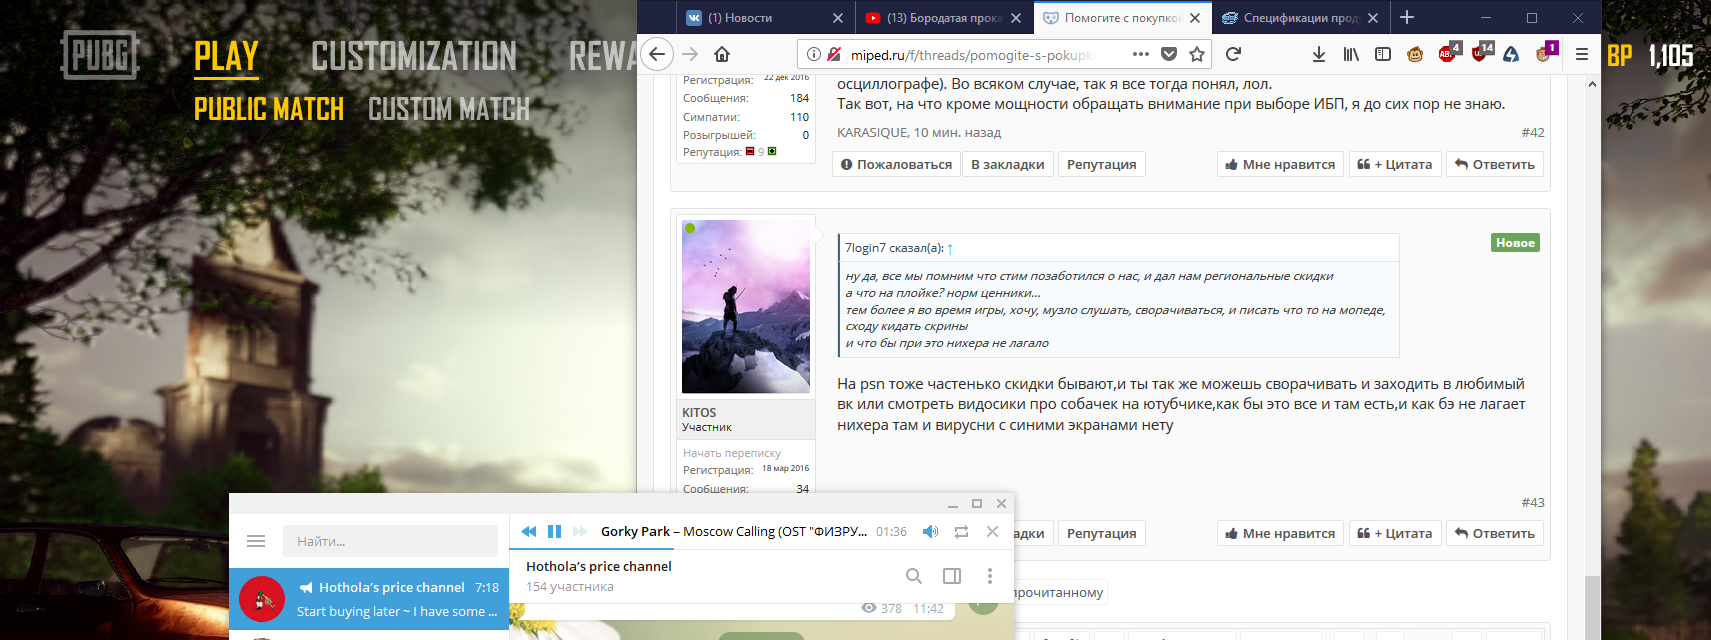Close the Спецификации tab

pyautogui.click(x=1373, y=18)
